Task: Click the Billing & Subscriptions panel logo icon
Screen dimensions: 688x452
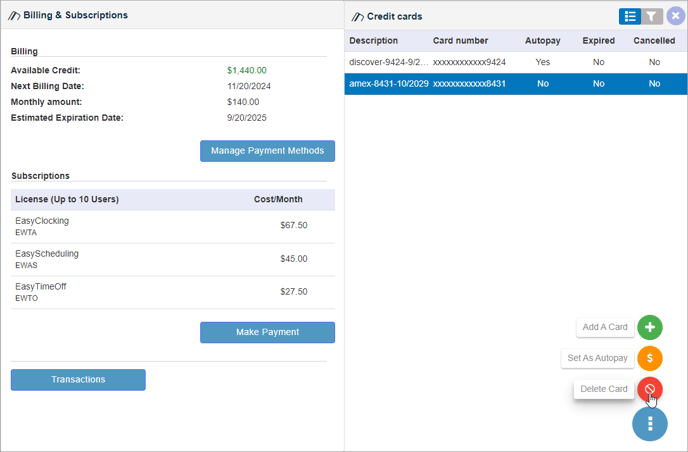Action: point(14,15)
